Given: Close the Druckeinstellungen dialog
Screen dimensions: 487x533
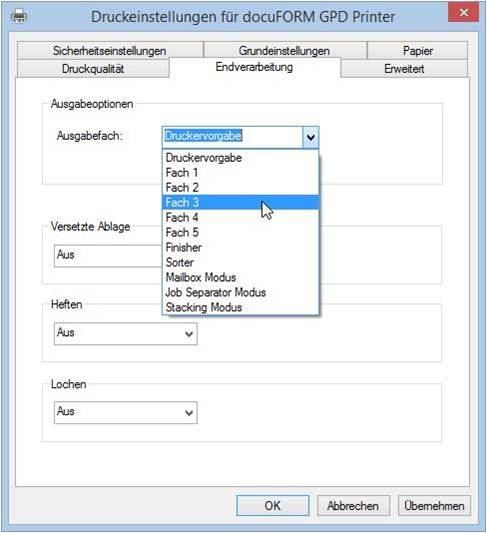Looking at the screenshot, I should click(464, 13).
